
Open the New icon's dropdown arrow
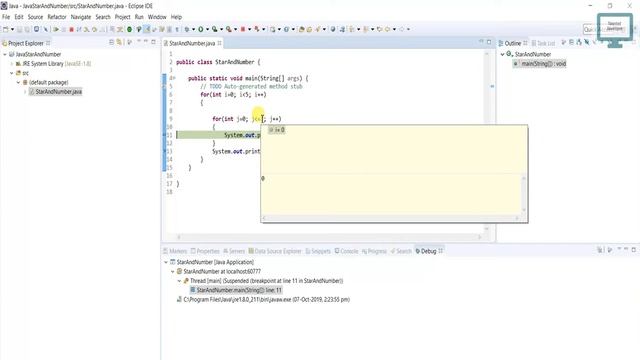click(x=12, y=29)
